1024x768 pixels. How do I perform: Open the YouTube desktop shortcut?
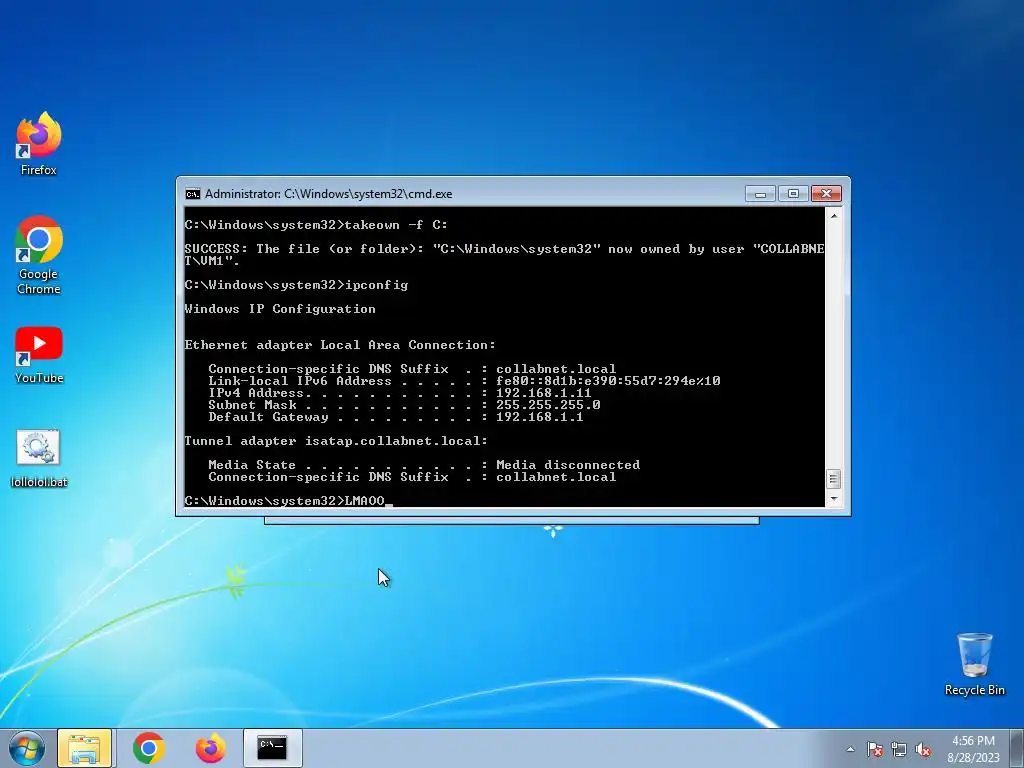click(x=39, y=355)
